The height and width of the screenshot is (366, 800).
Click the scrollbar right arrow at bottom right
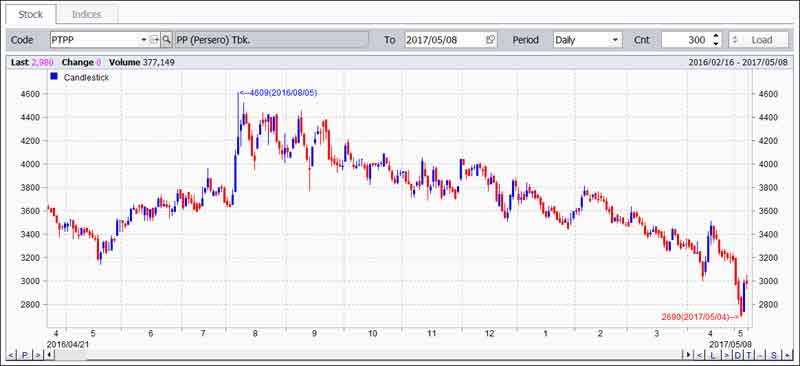[x=689, y=355]
